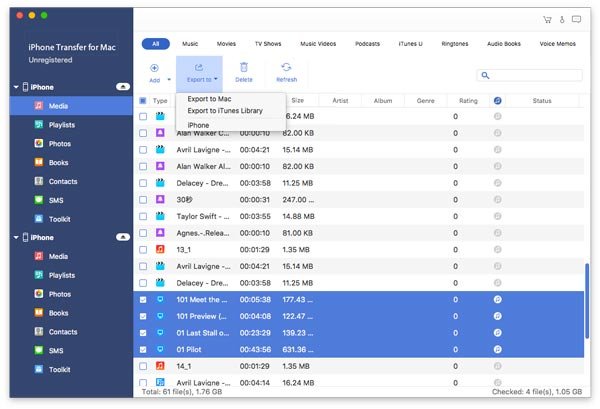Uncheck the 01 Pilot row checkbox
This screenshot has width=600, height=409.
[x=143, y=349]
